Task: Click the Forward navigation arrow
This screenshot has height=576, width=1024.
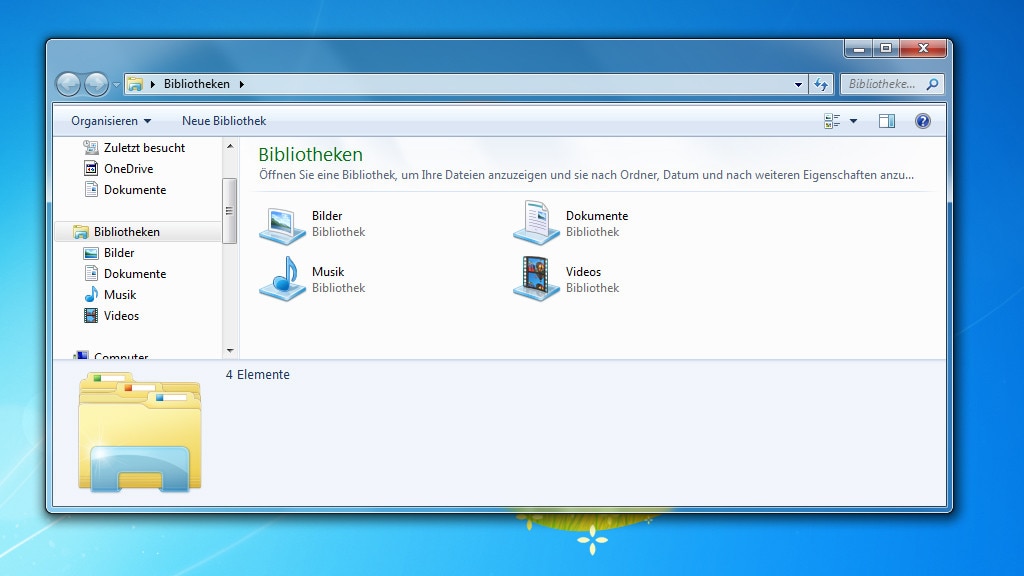Action: (x=96, y=84)
